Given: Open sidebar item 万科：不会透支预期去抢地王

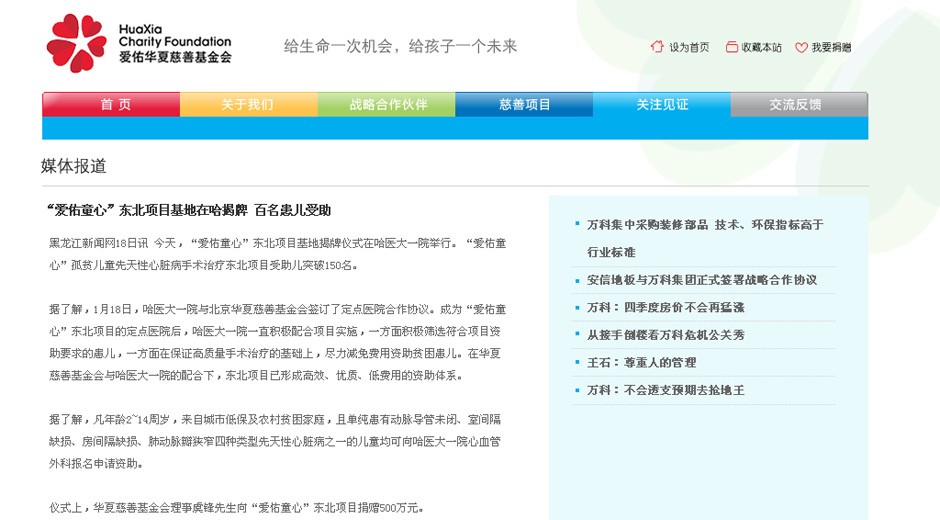Looking at the screenshot, I should [665, 390].
